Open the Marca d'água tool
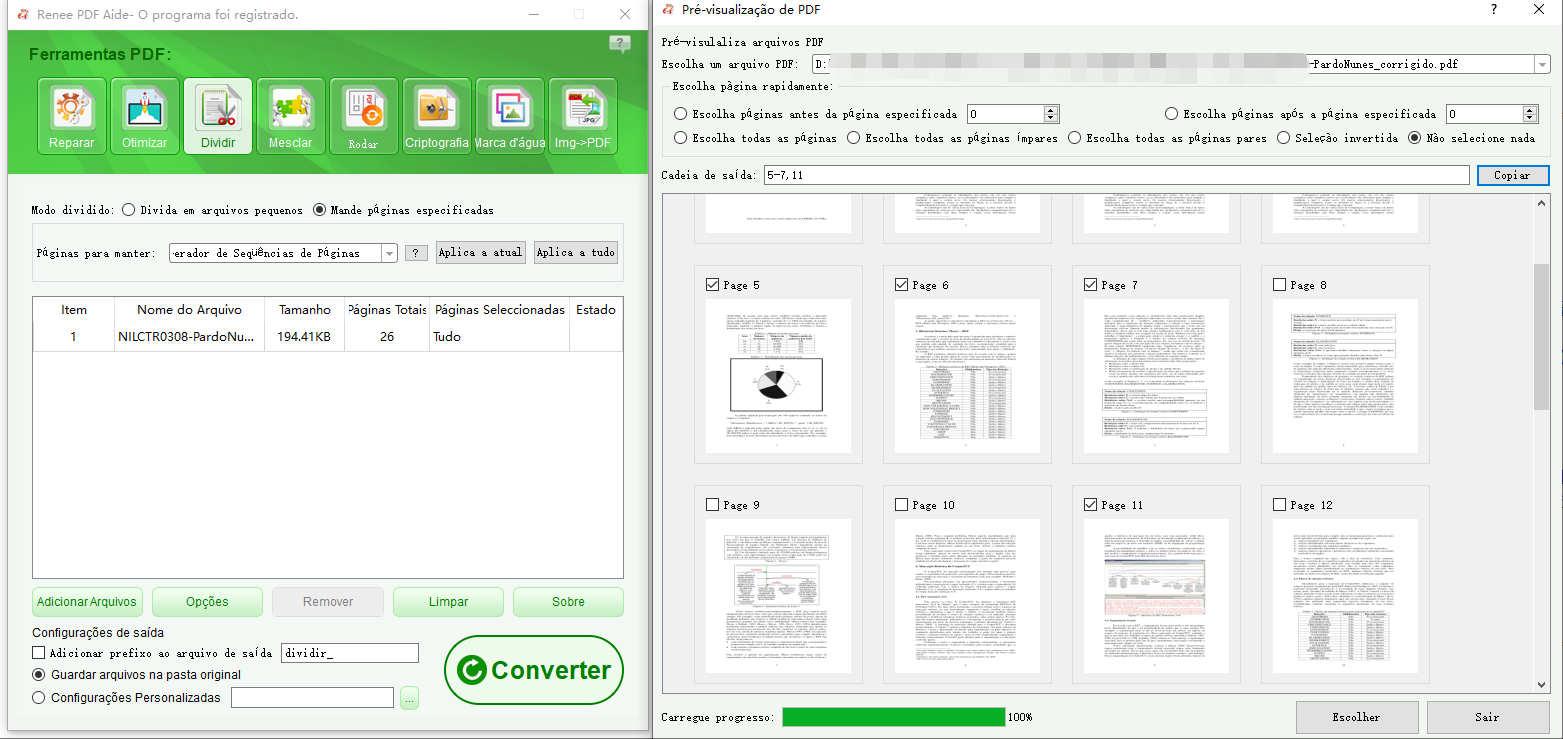The width and height of the screenshot is (1563, 739). tap(510, 116)
